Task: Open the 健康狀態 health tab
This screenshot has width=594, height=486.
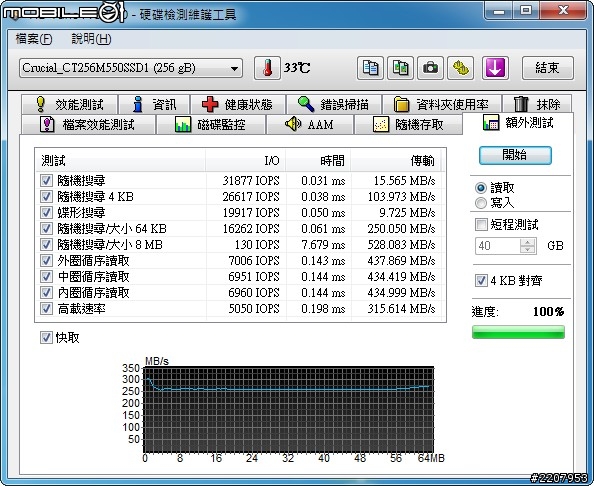Action: pos(238,104)
